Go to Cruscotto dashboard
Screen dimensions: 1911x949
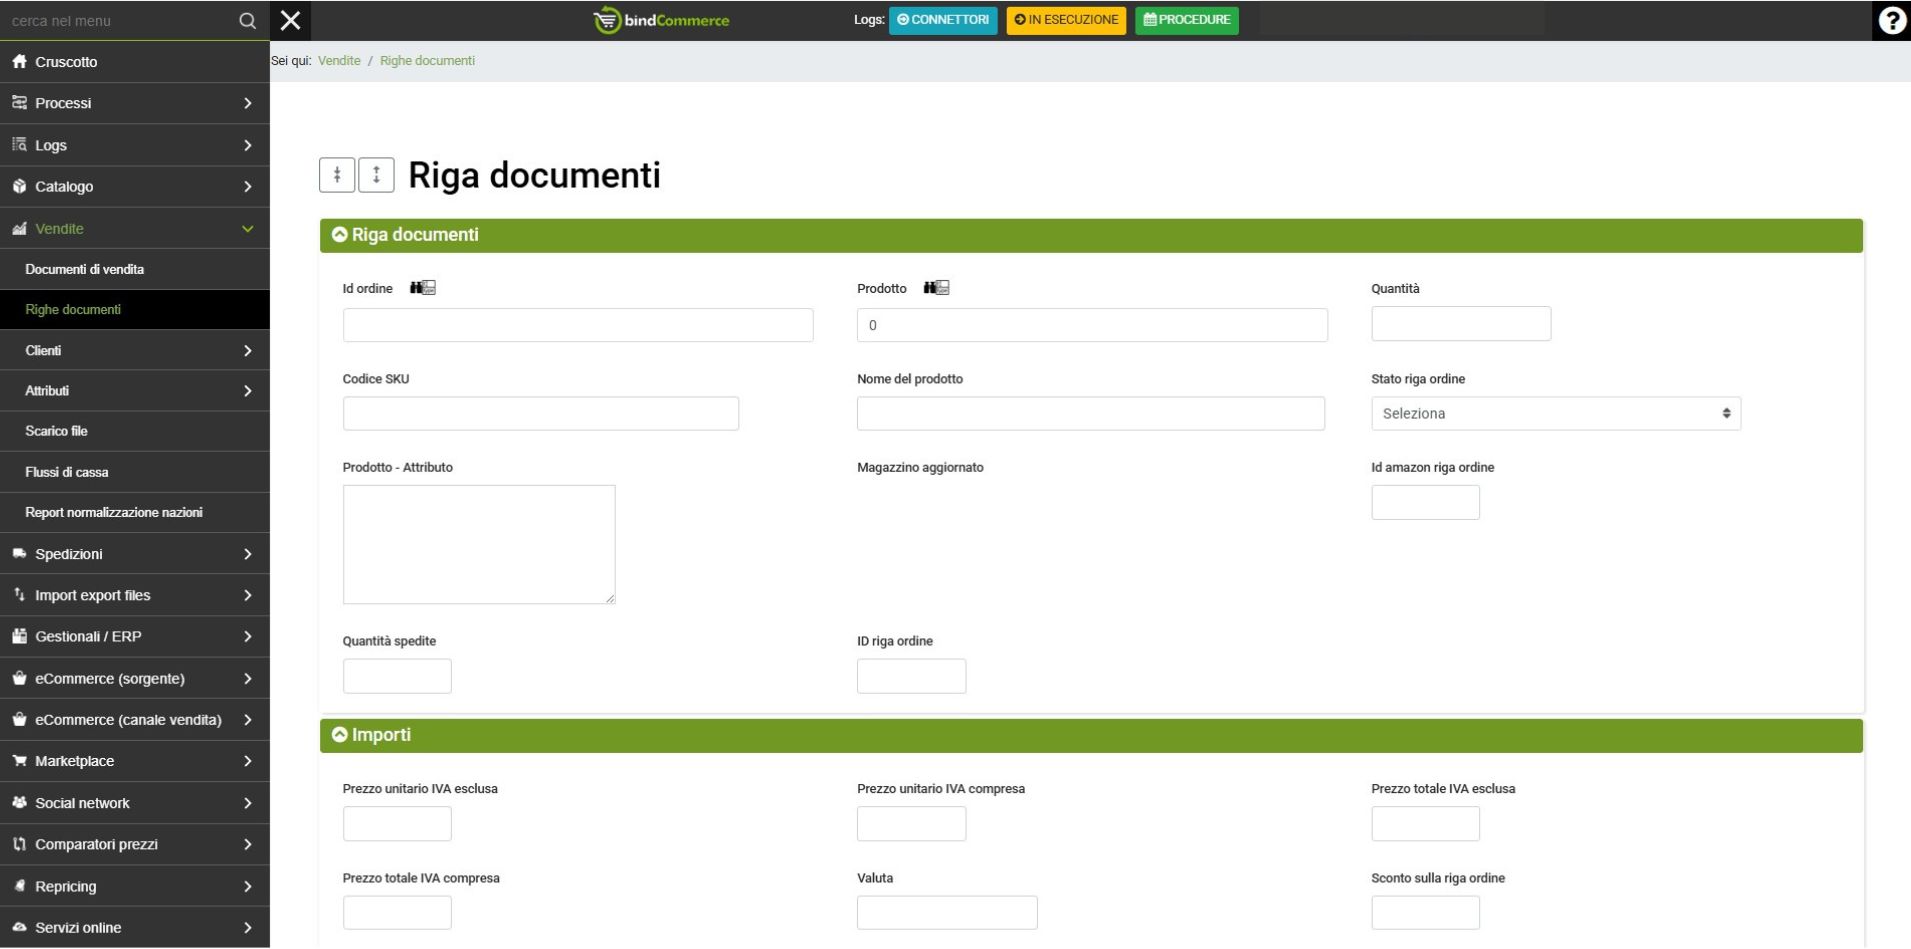pyautogui.click(x=66, y=62)
